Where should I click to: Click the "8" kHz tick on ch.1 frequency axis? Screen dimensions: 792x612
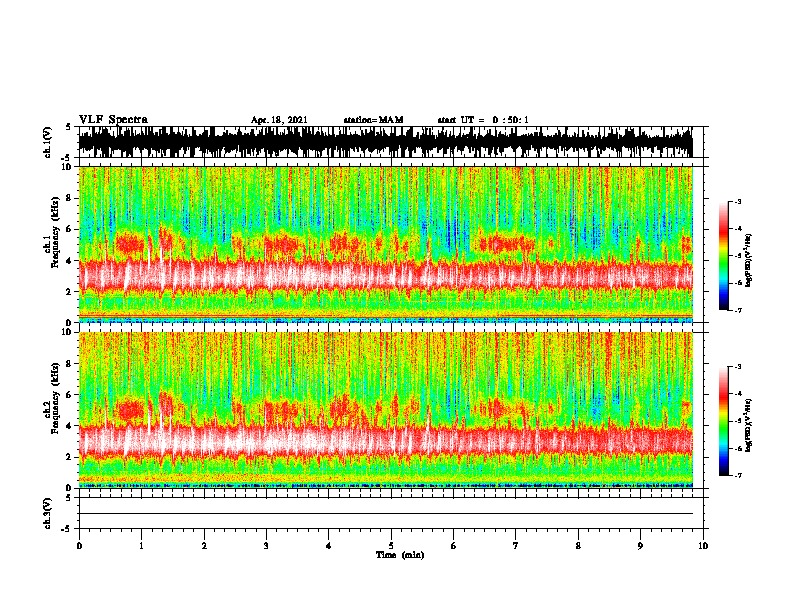pos(70,198)
